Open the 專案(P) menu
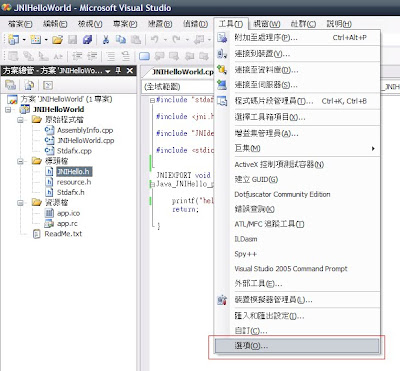Screen dimensions: 400x371 (x=125, y=24)
